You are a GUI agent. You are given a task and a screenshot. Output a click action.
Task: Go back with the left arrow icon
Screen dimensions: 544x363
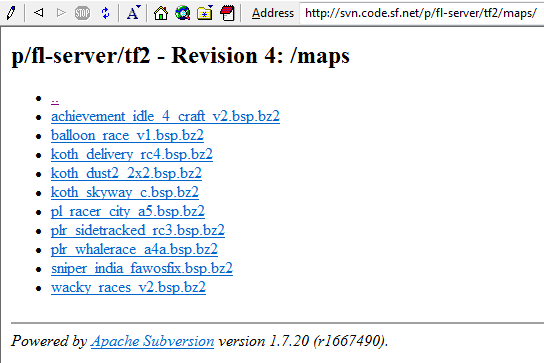tap(39, 13)
